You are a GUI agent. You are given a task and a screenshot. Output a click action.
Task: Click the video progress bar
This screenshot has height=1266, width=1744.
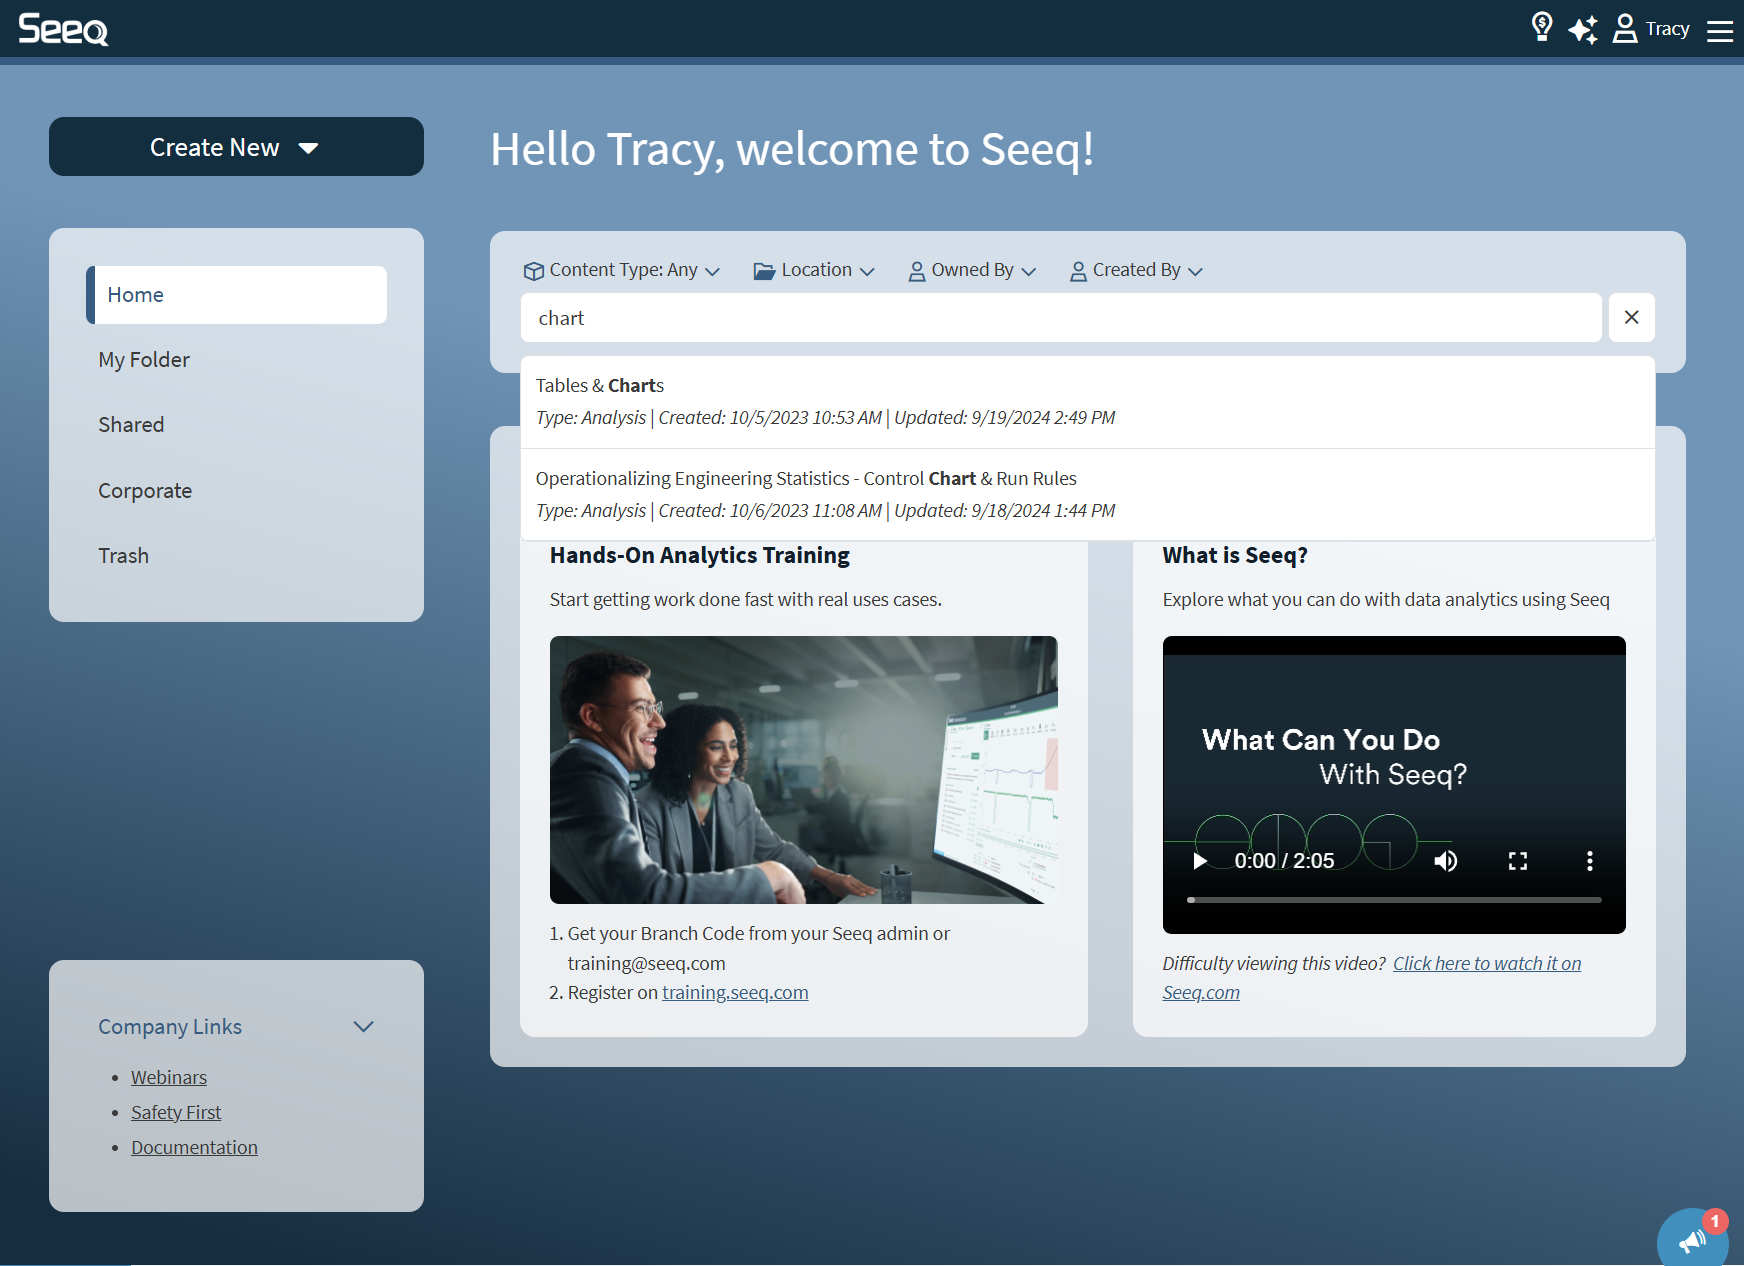pos(1393,900)
